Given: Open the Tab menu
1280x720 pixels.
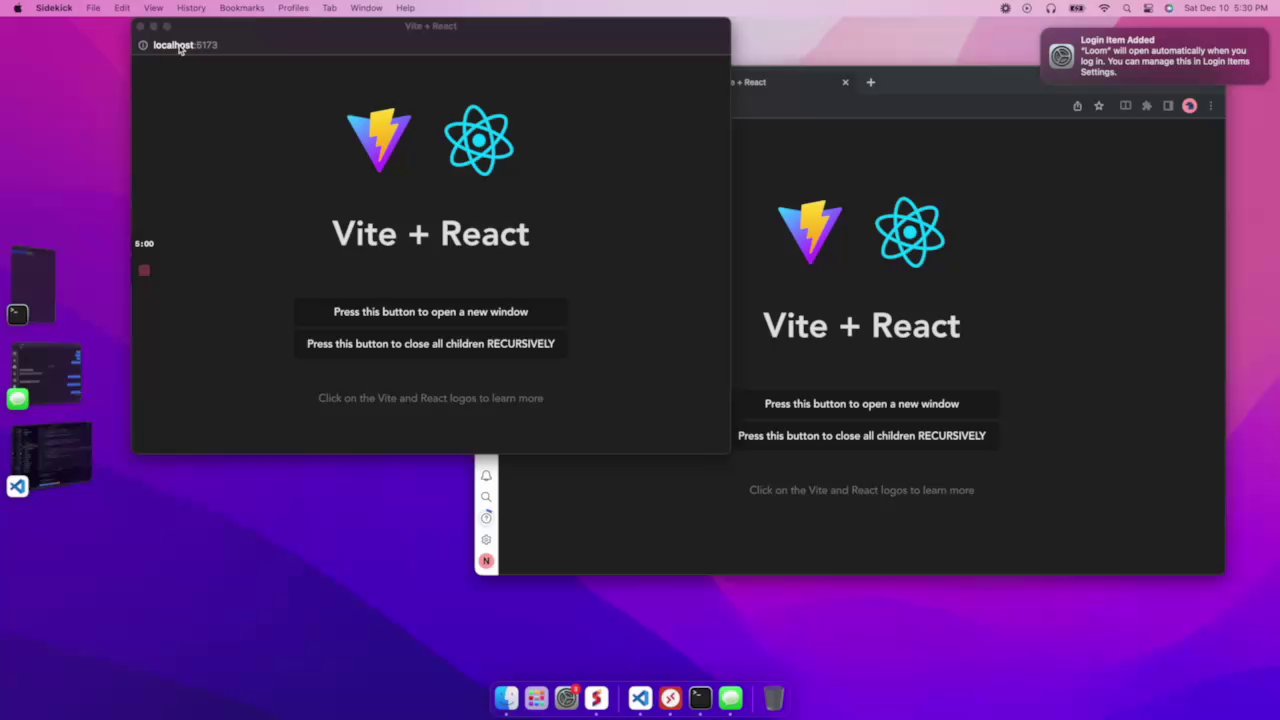Looking at the screenshot, I should coord(329,8).
